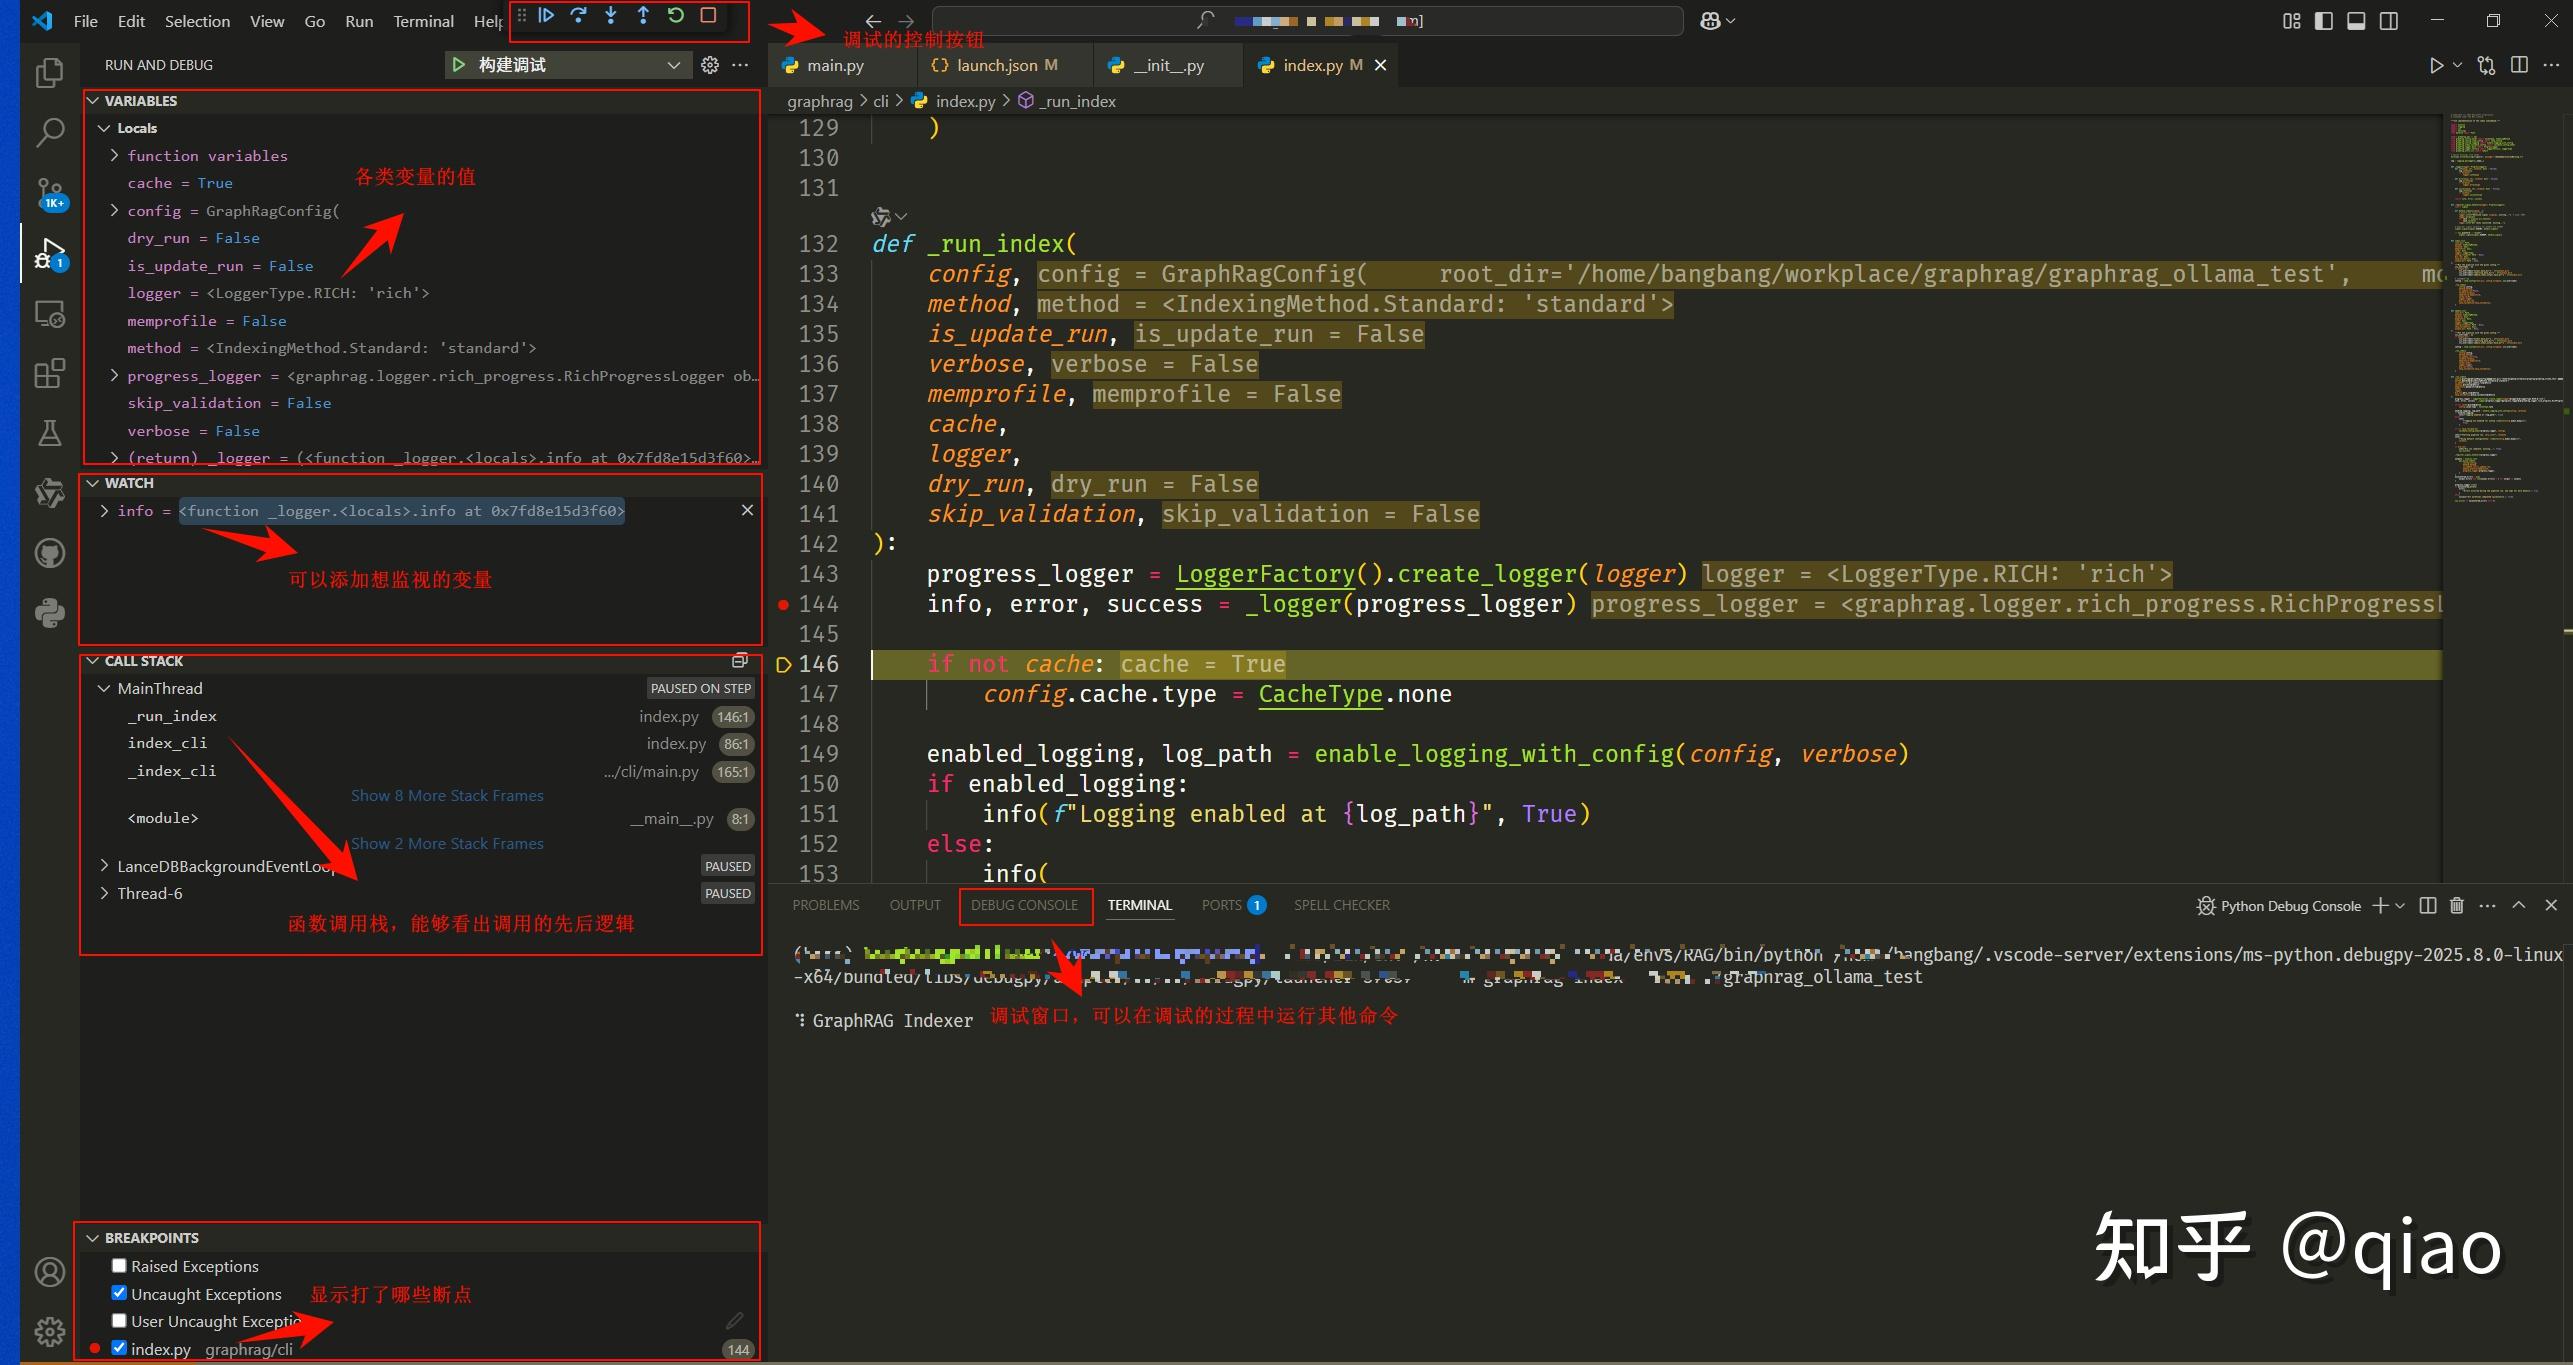This screenshot has width=2573, height=1365.
Task: Disable the index.py breakpoint checkbox
Action: [x=119, y=1347]
